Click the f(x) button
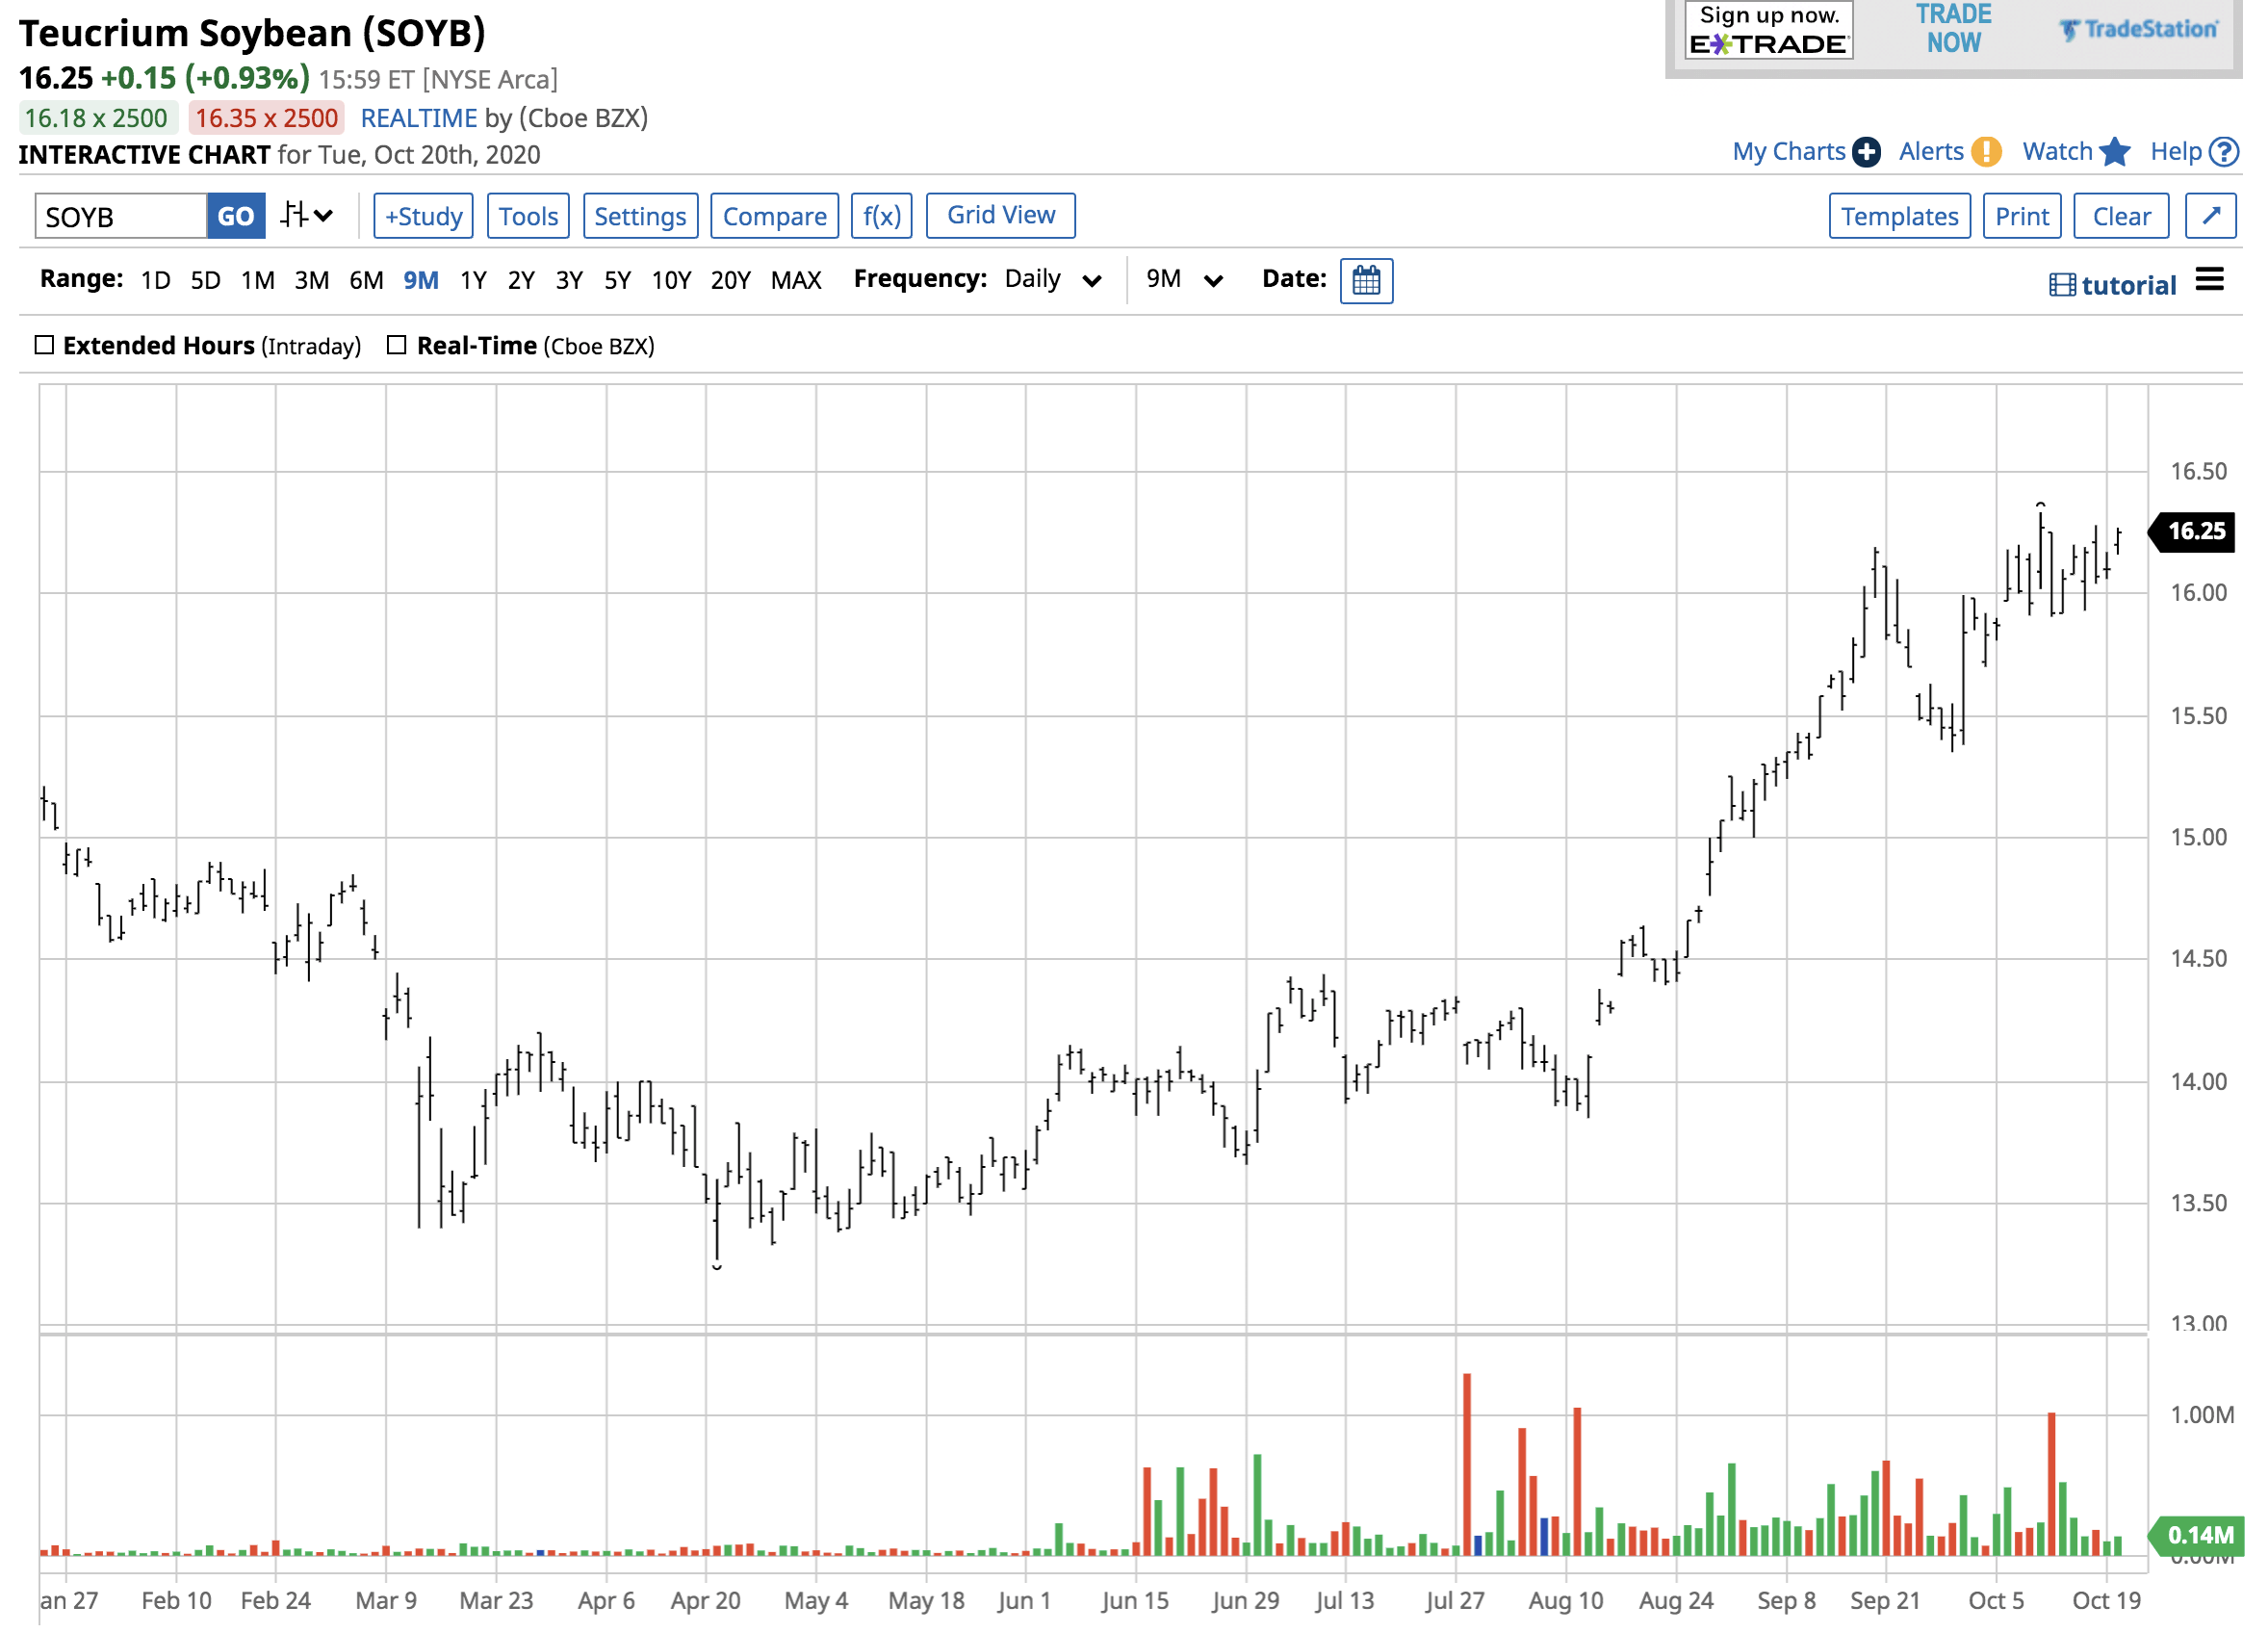The height and width of the screenshot is (1633, 2268). (881, 216)
